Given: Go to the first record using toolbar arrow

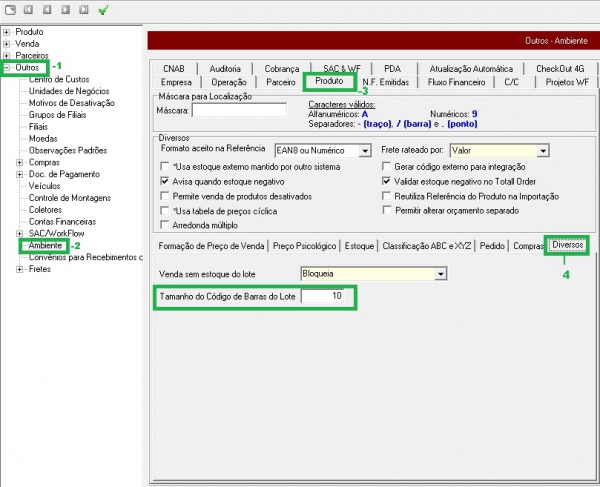Looking at the screenshot, I should pos(30,10).
